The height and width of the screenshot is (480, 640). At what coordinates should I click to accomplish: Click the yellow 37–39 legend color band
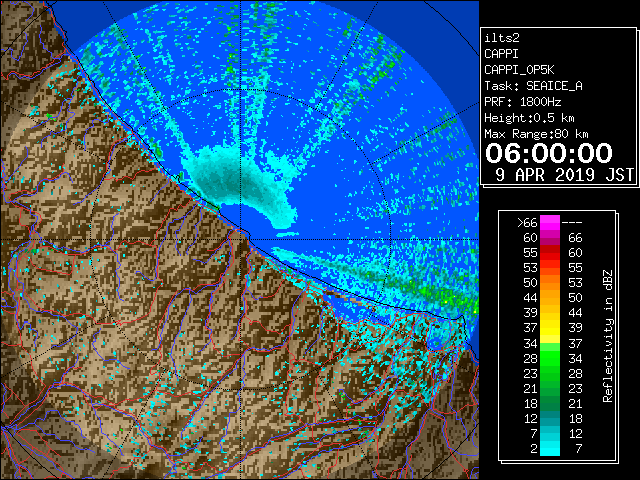(550, 328)
